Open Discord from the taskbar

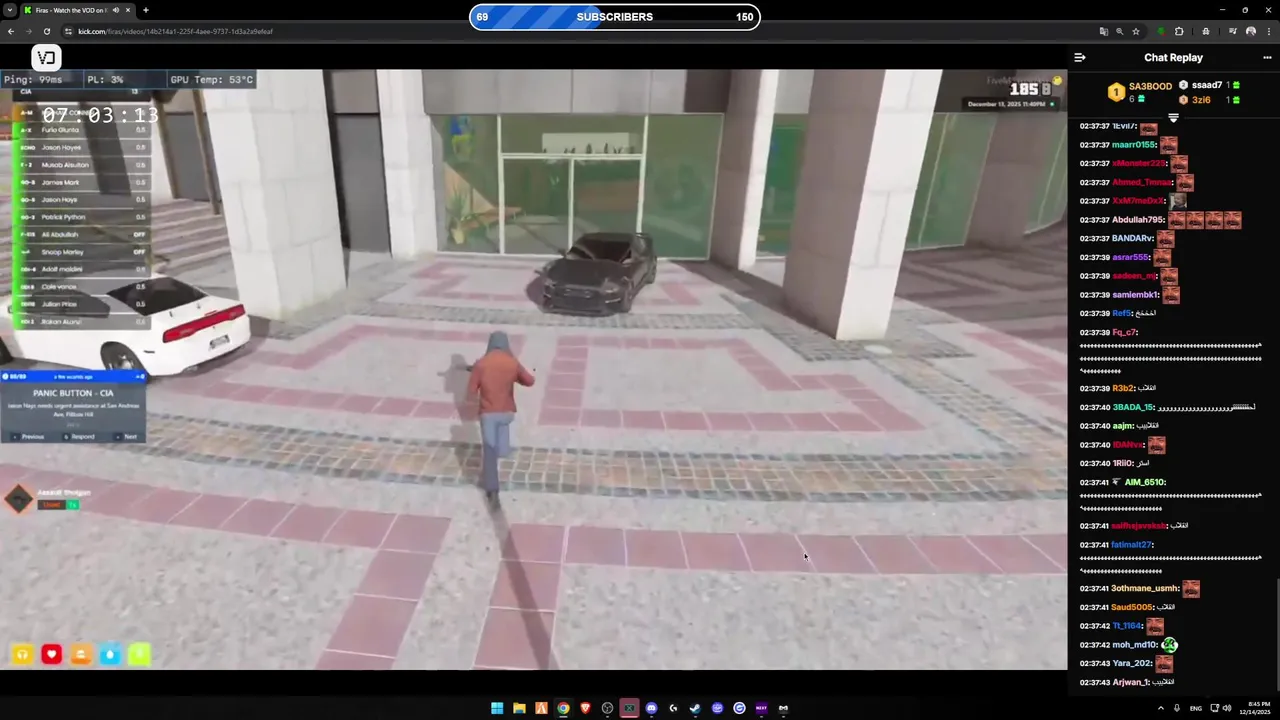pyautogui.click(x=651, y=708)
